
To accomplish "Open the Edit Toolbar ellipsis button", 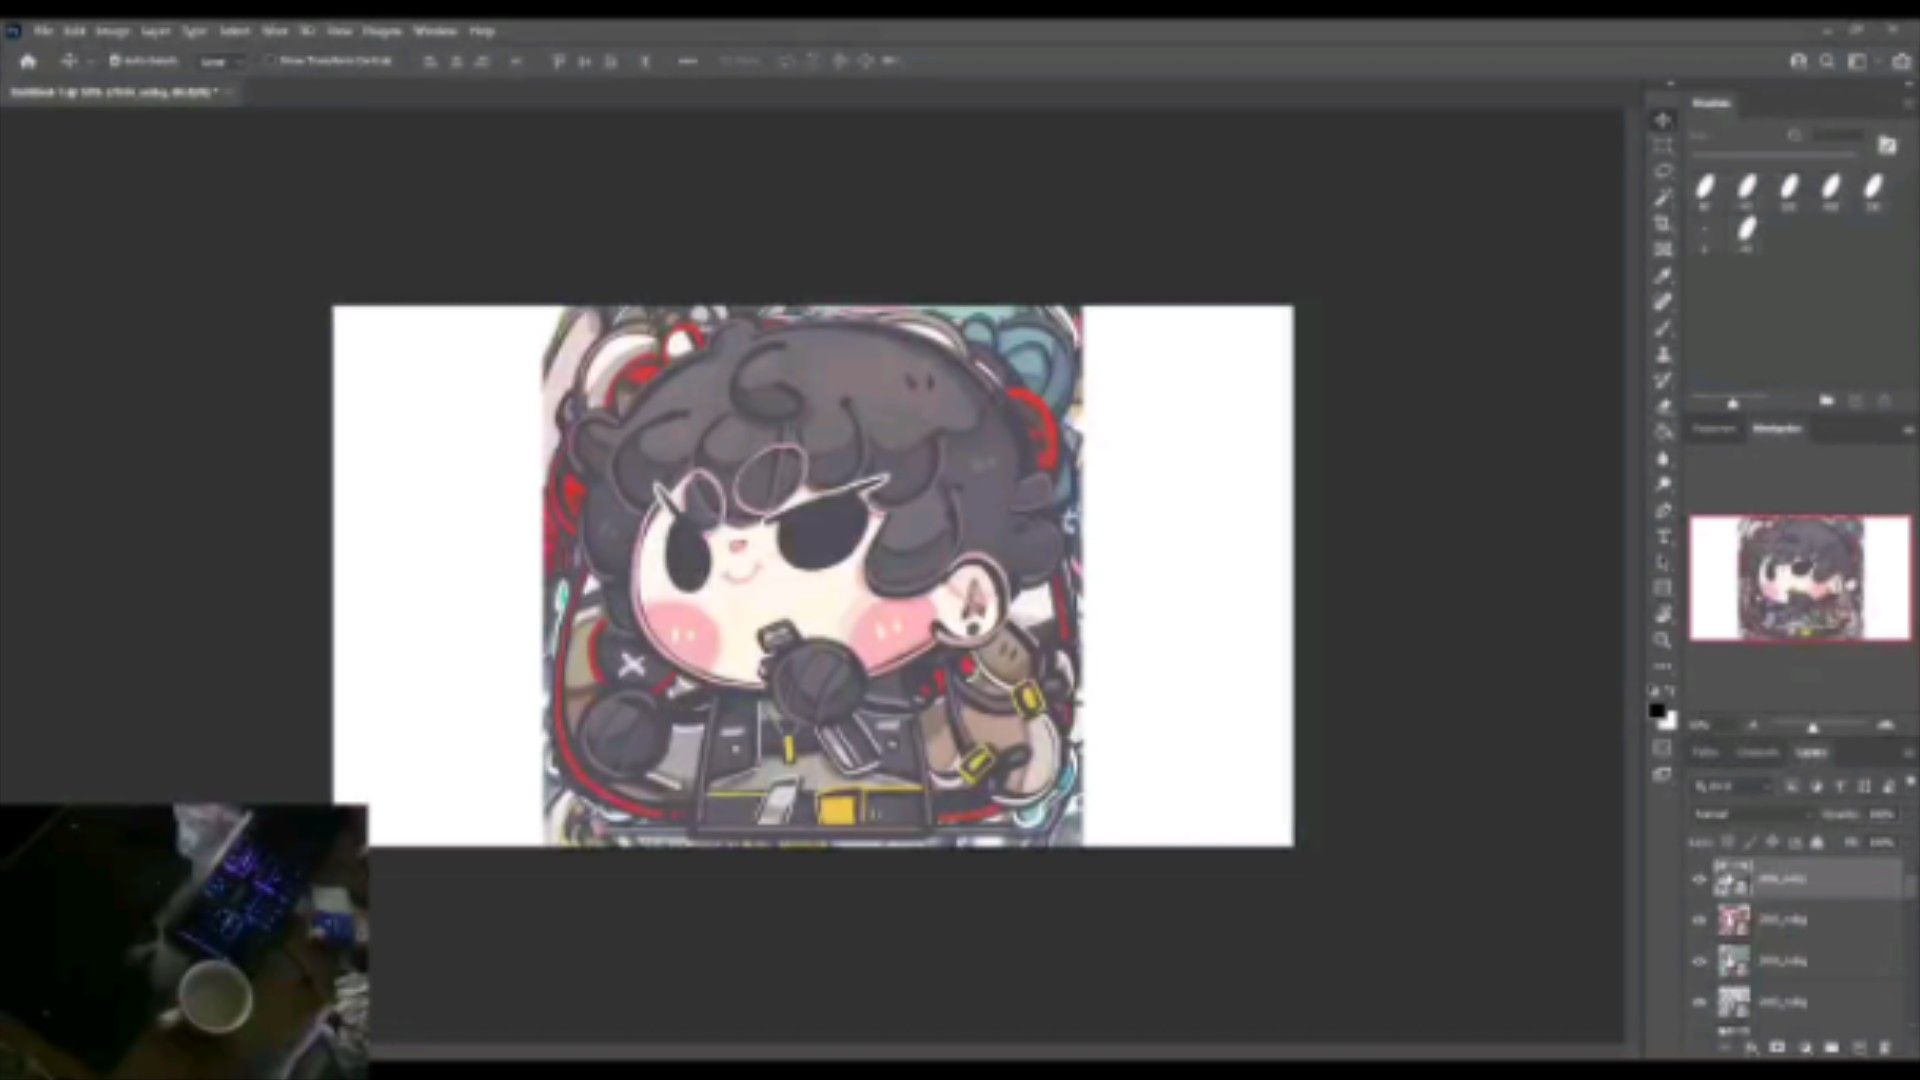I will point(1663,665).
